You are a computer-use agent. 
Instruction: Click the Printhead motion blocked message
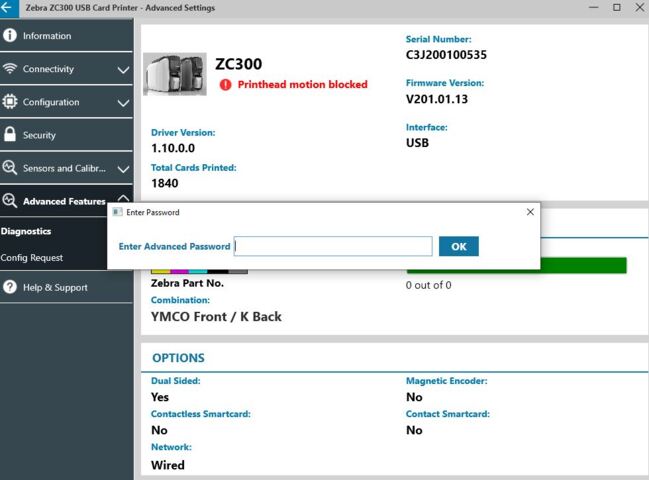pos(303,84)
